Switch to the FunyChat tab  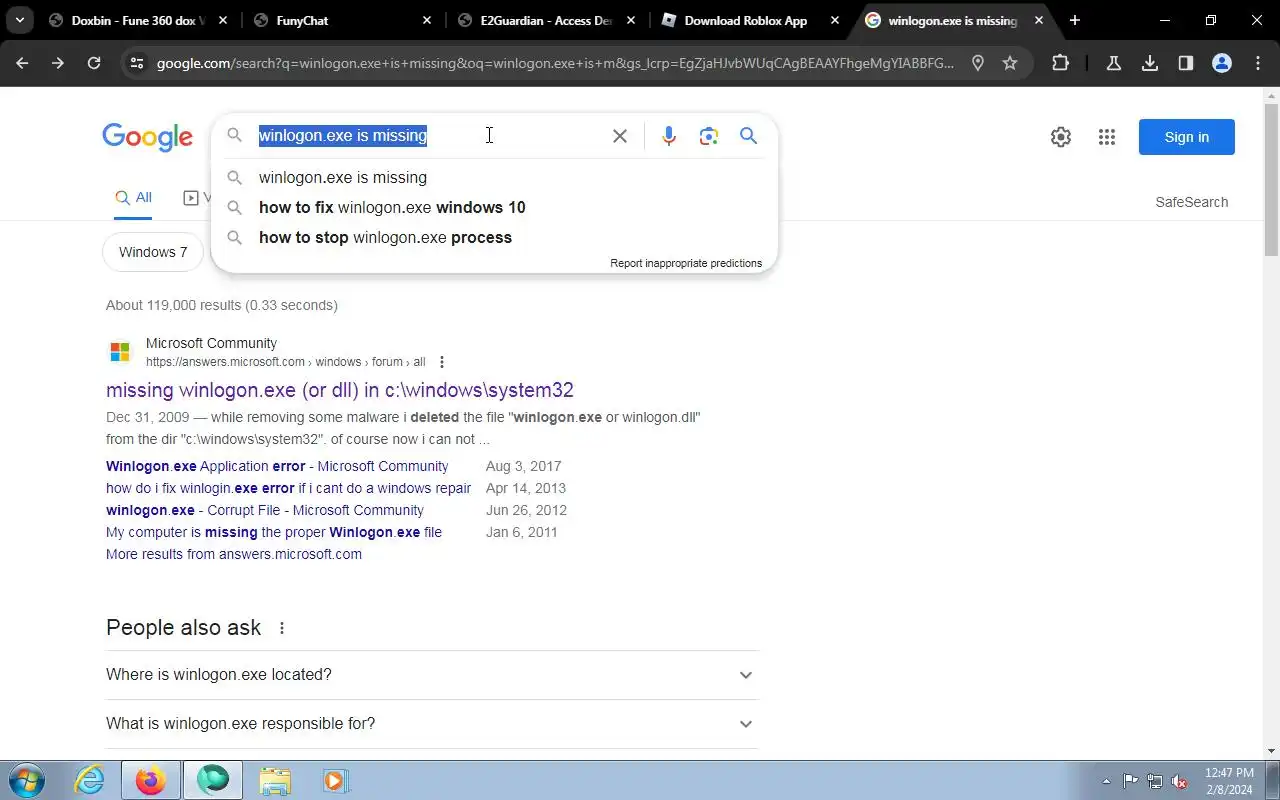[x=343, y=20]
